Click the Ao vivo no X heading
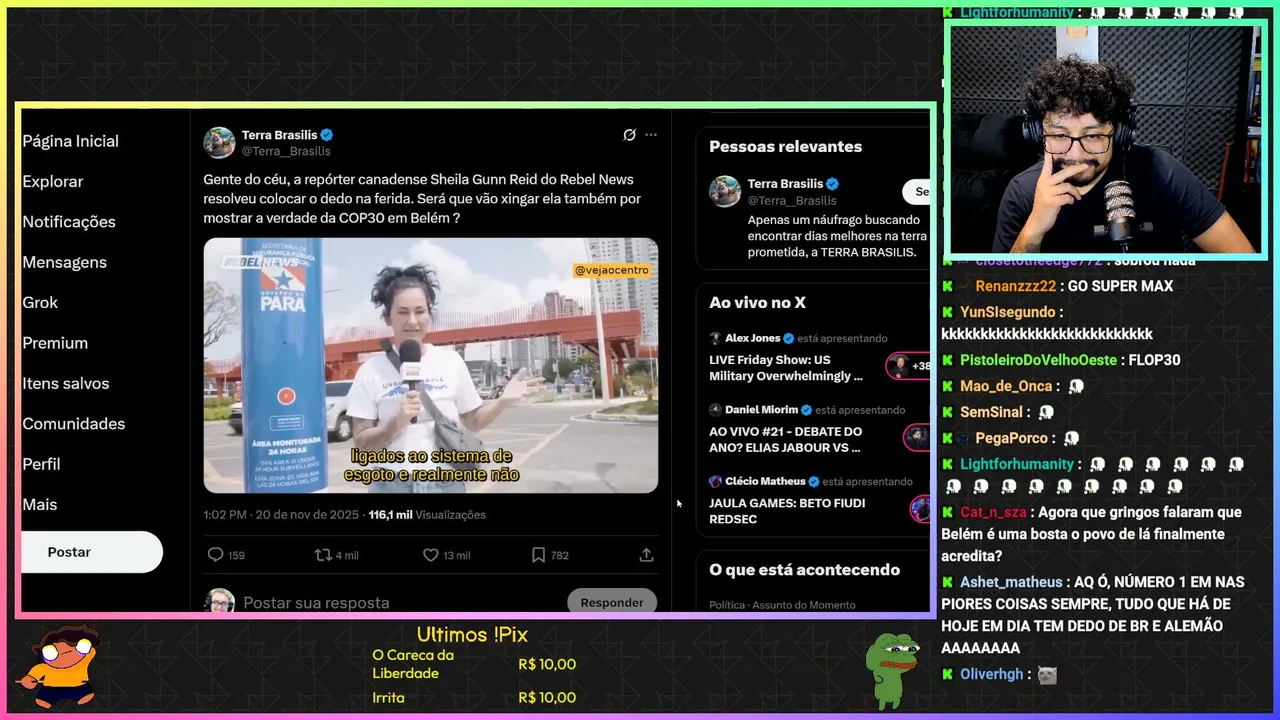The width and height of the screenshot is (1280, 720). point(757,303)
